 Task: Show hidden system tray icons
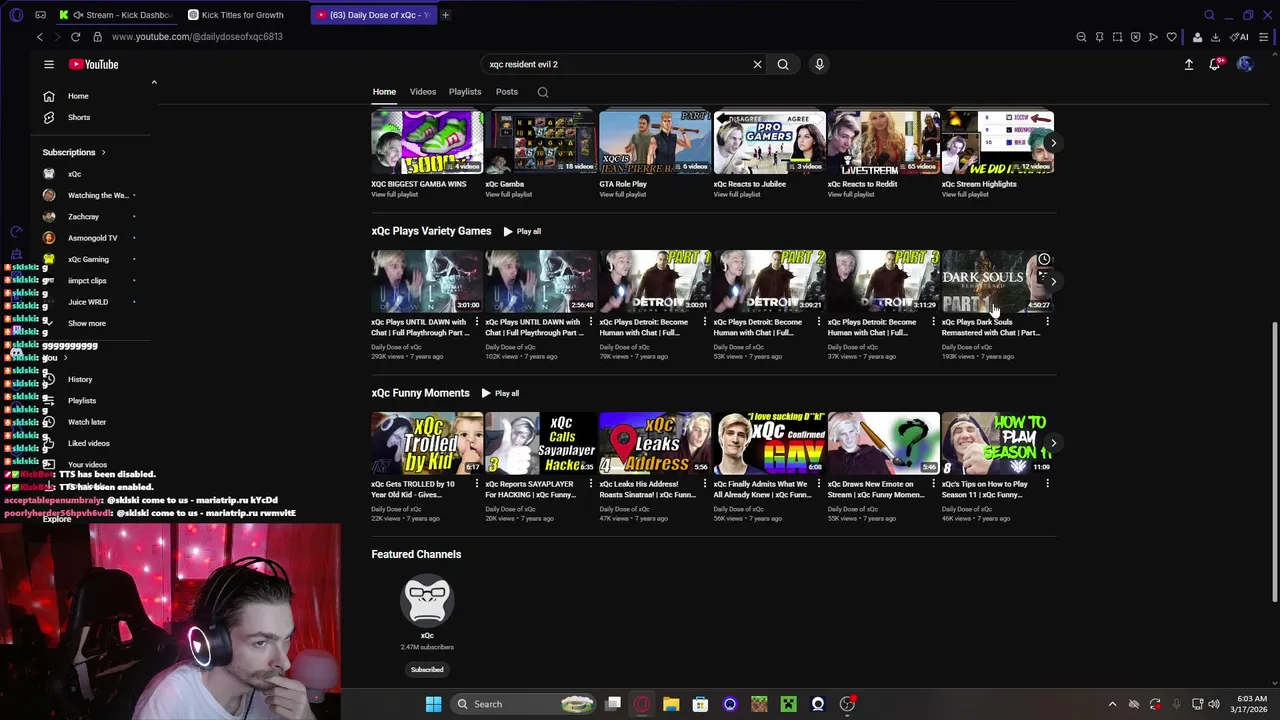(x=1112, y=704)
